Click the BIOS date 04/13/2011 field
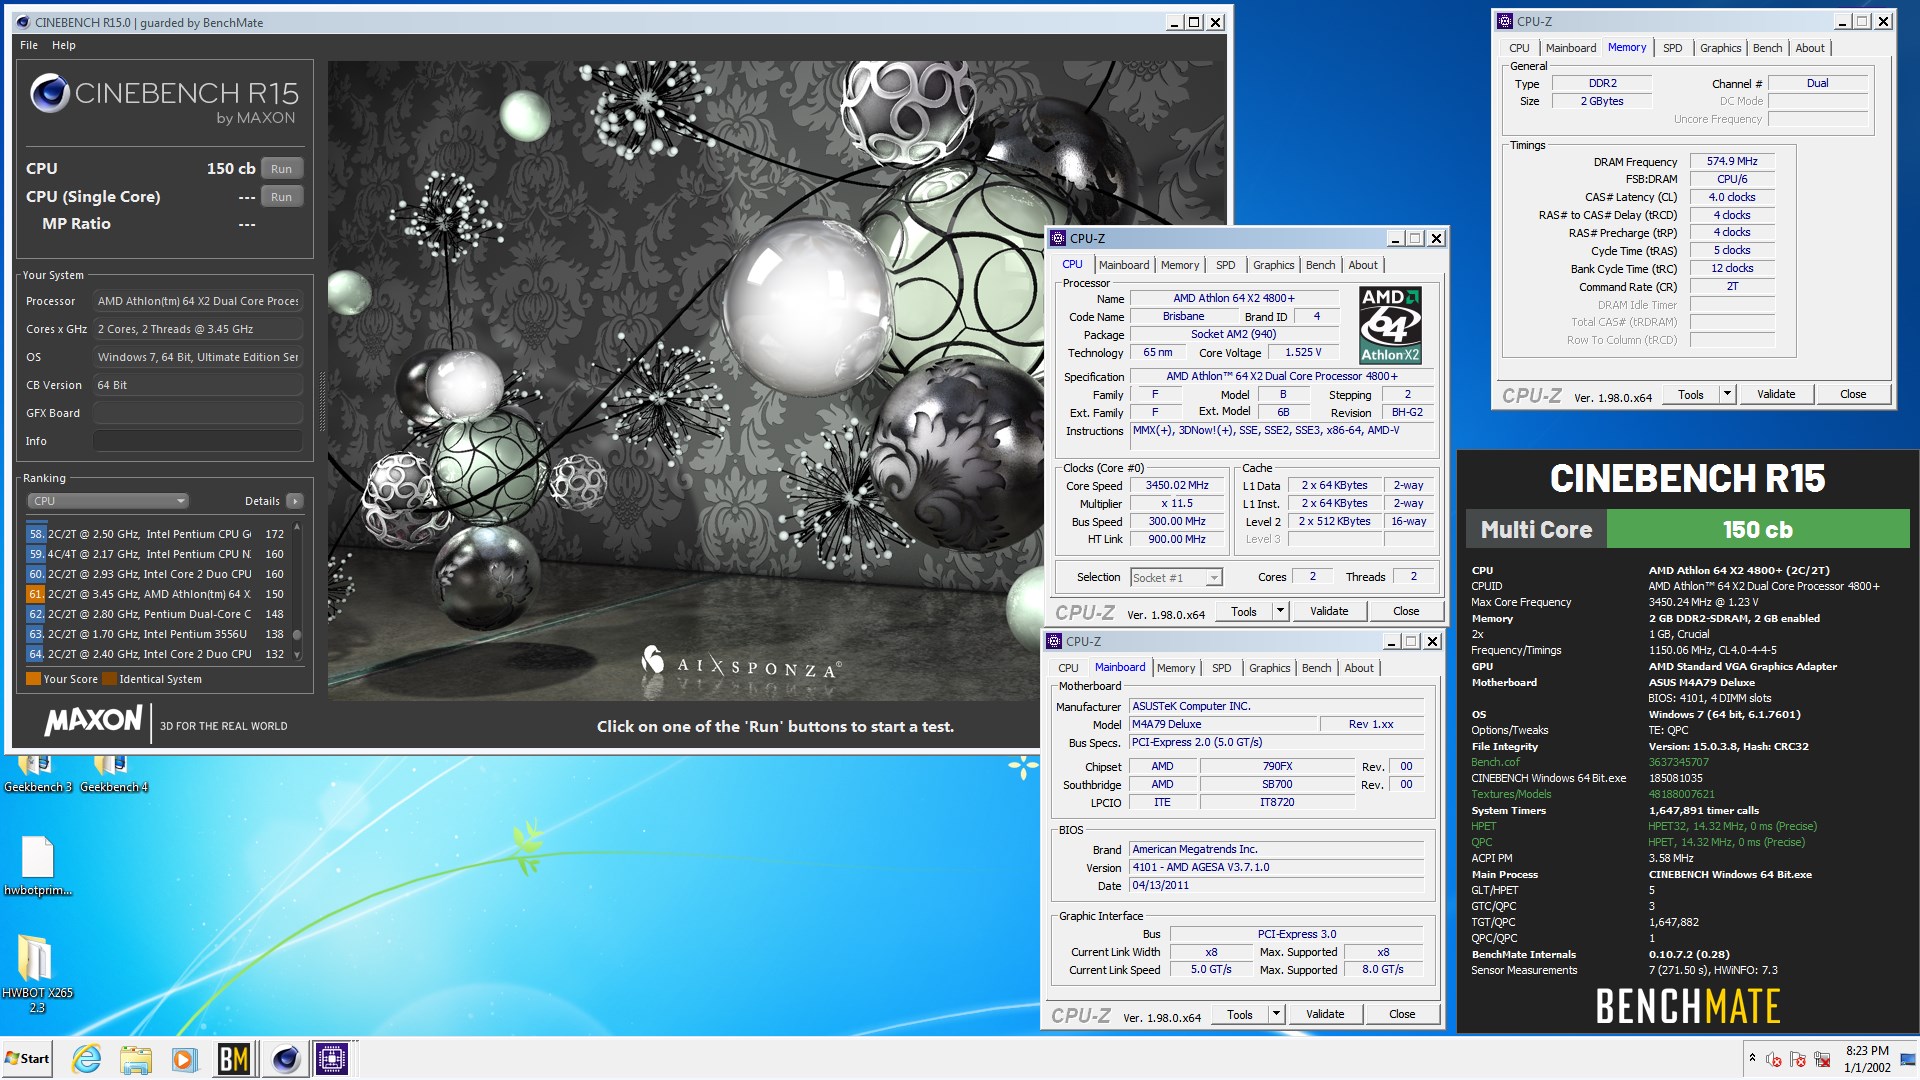The width and height of the screenshot is (1920, 1080). pyautogui.click(x=1276, y=886)
